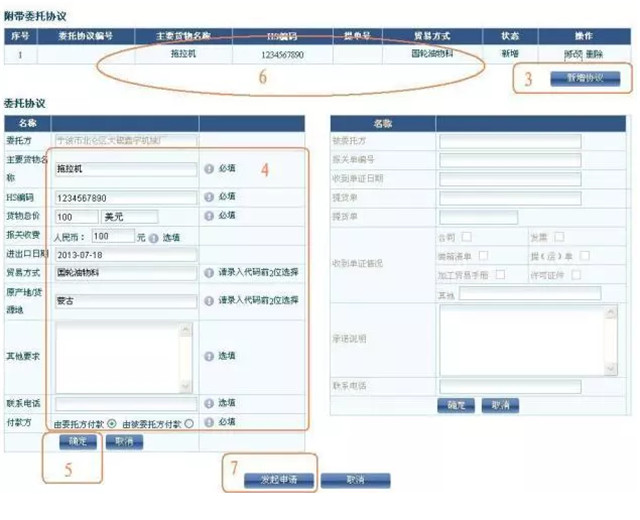Click info icon beside 联系电话 field
The width and height of the screenshot is (640, 520).
210,403
